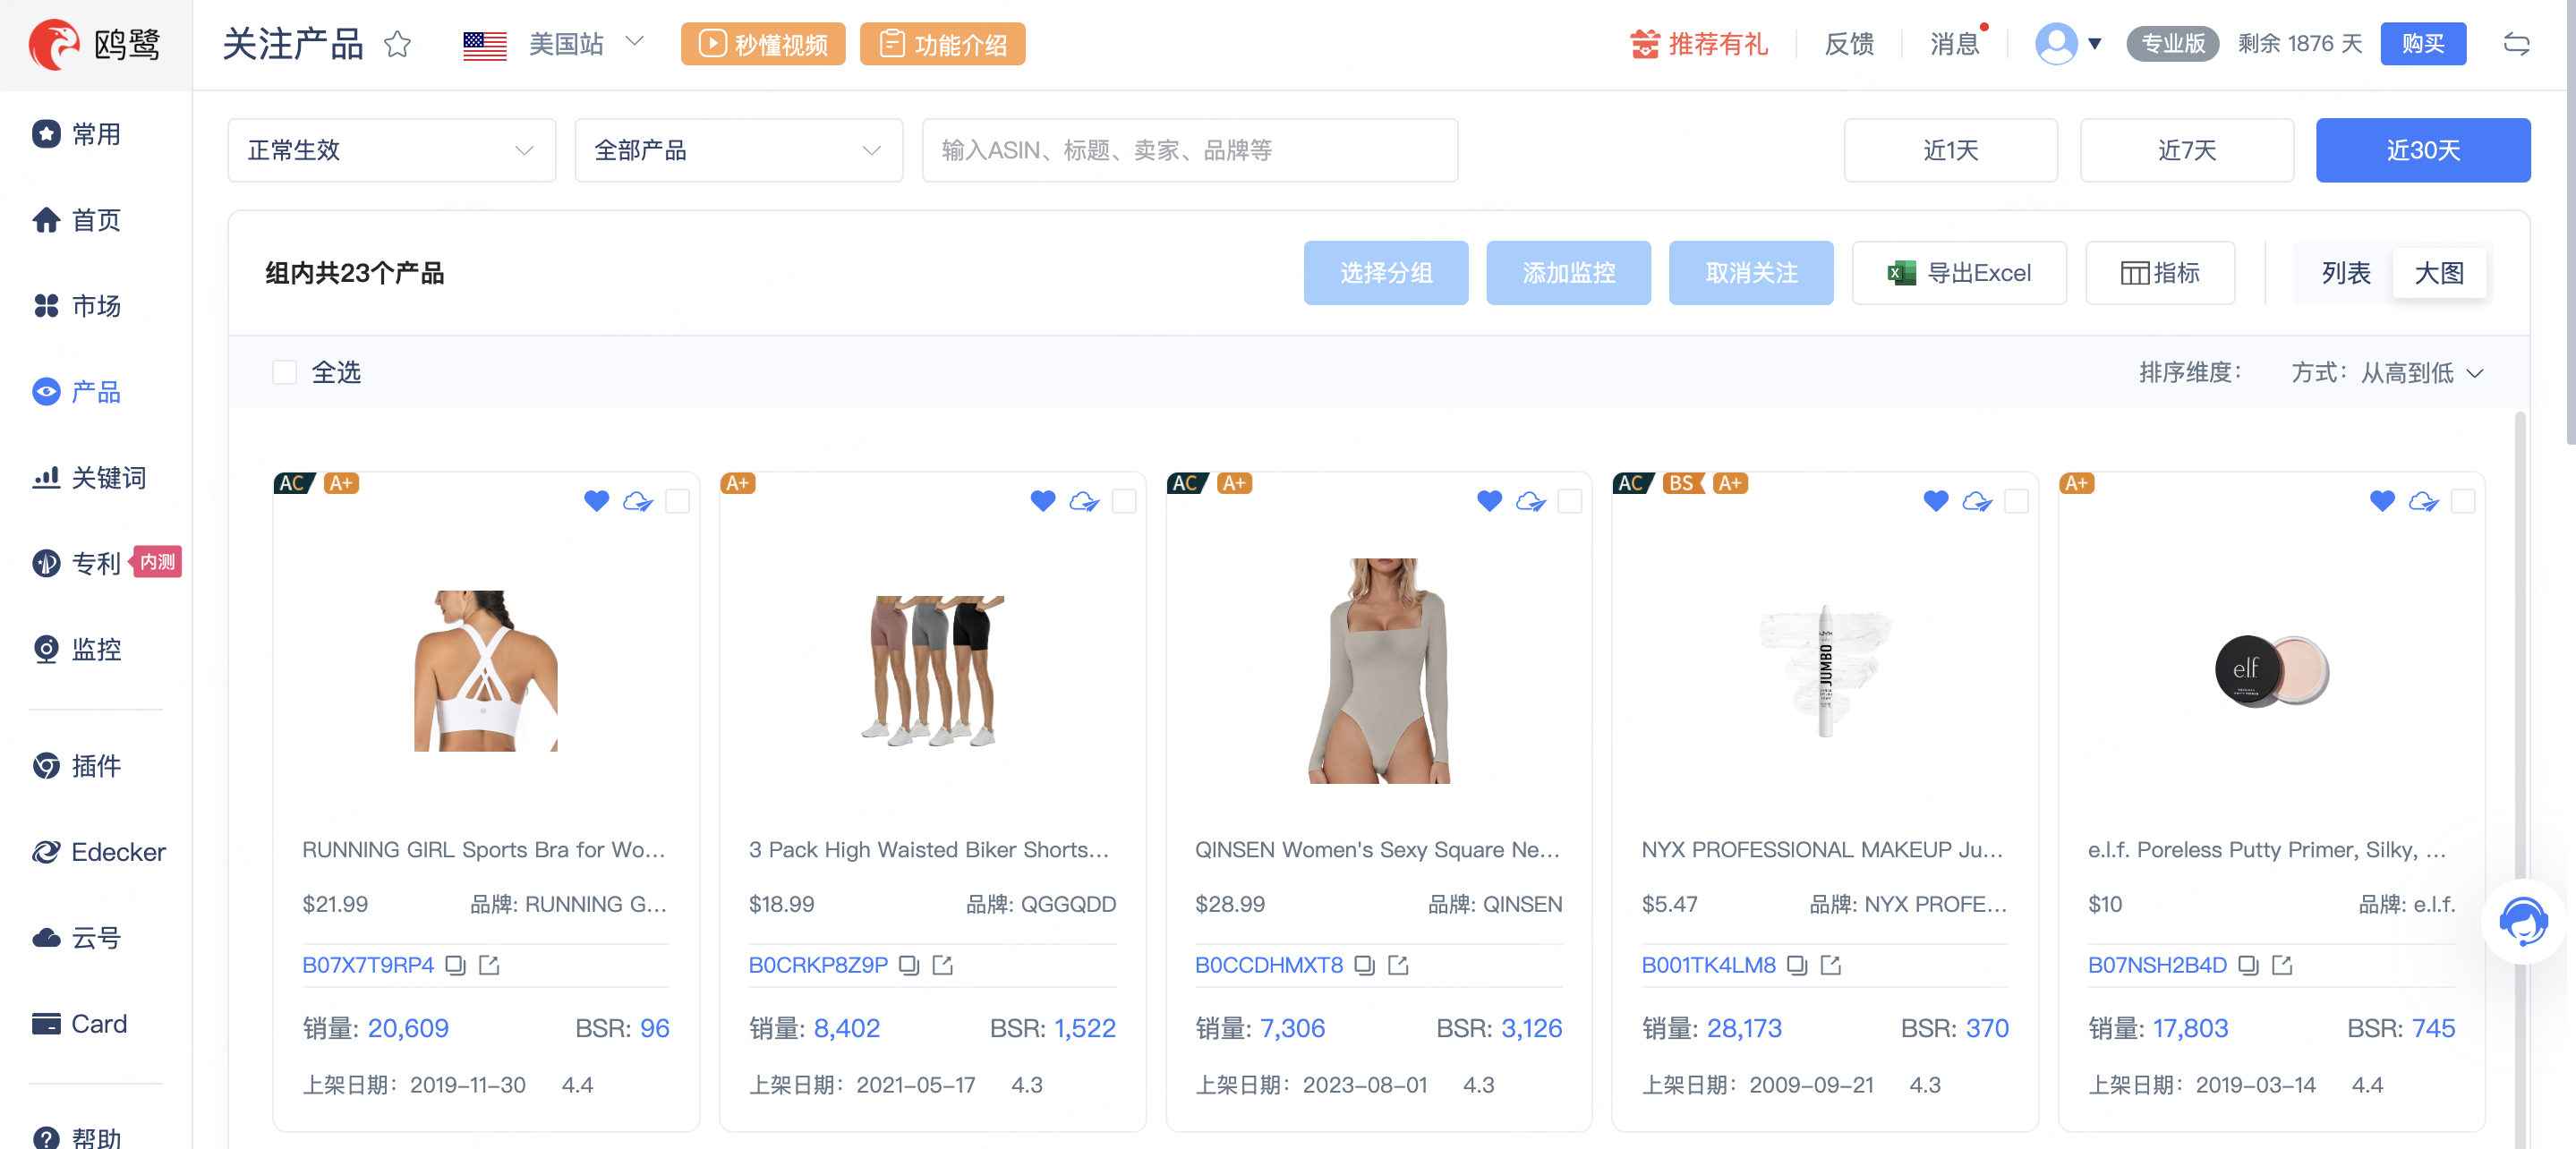Click heart icon on NYX PROFESSIONAL MAKEUP card
Viewport: 2576px width, 1149px height.
[1935, 500]
